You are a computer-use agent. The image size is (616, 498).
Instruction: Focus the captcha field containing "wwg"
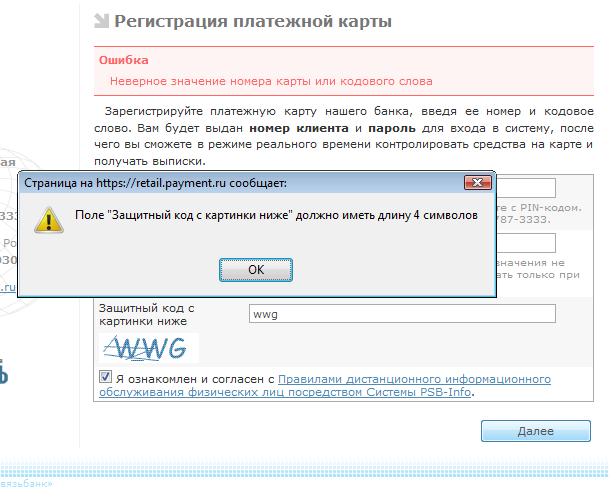401,314
